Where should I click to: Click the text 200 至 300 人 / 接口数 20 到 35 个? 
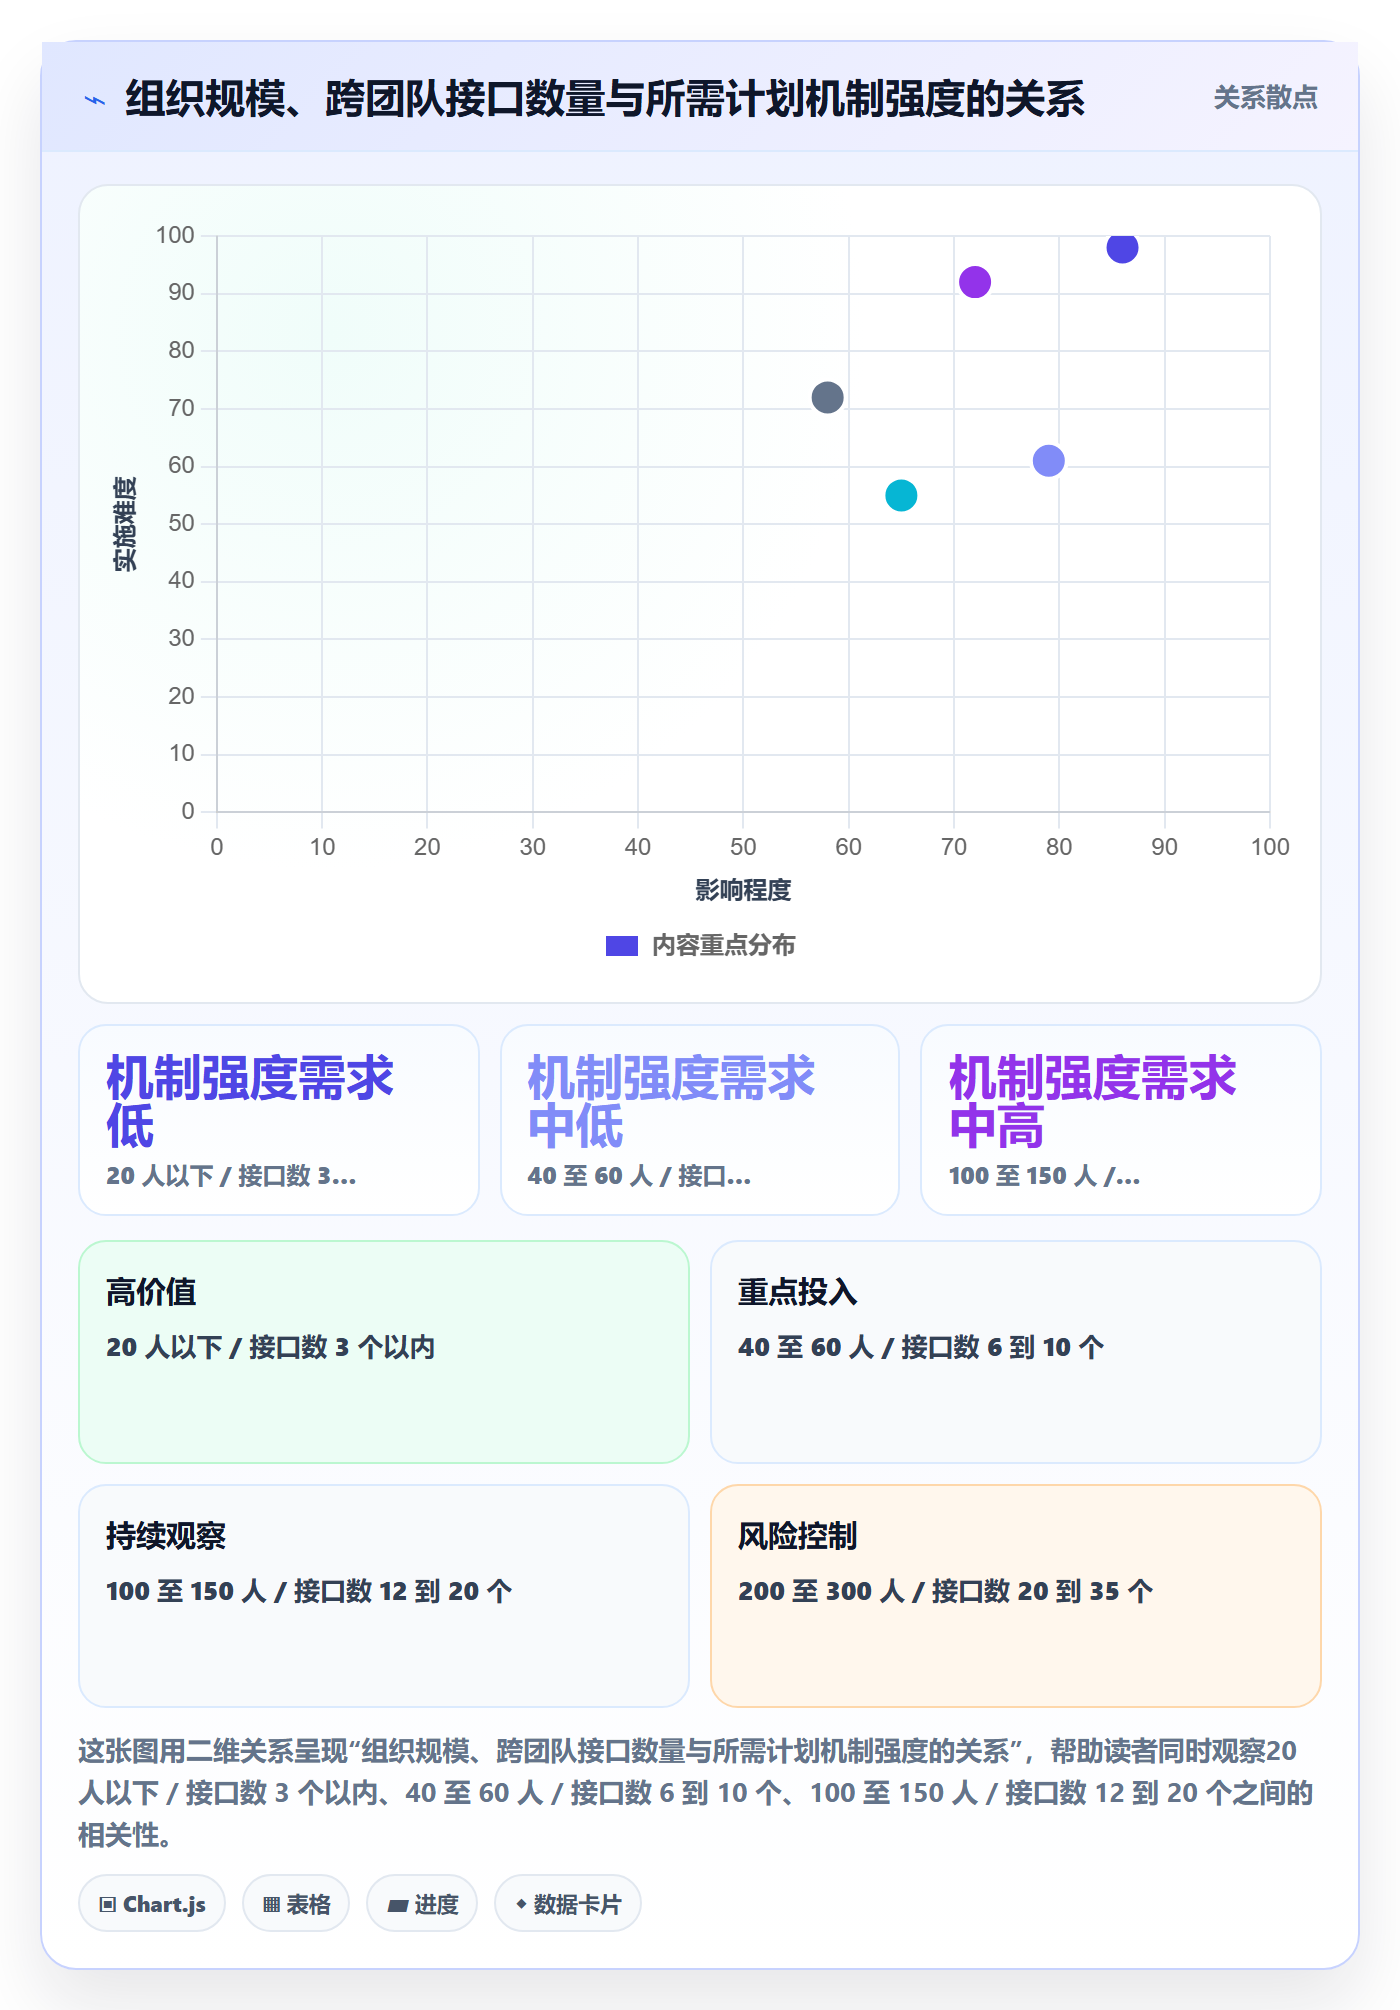click(945, 1591)
